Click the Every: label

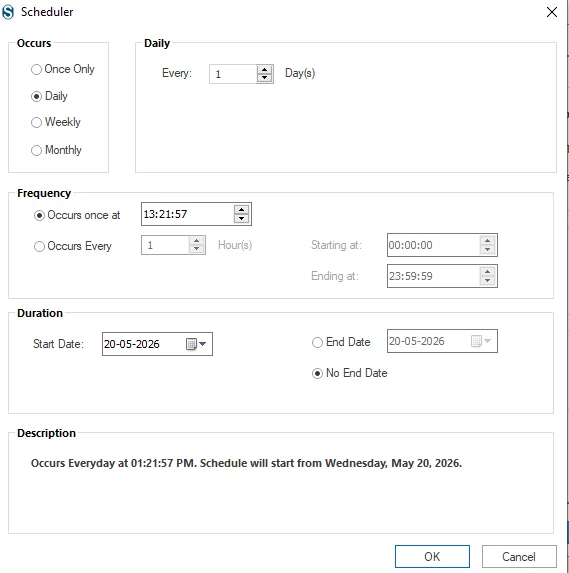tap(177, 73)
